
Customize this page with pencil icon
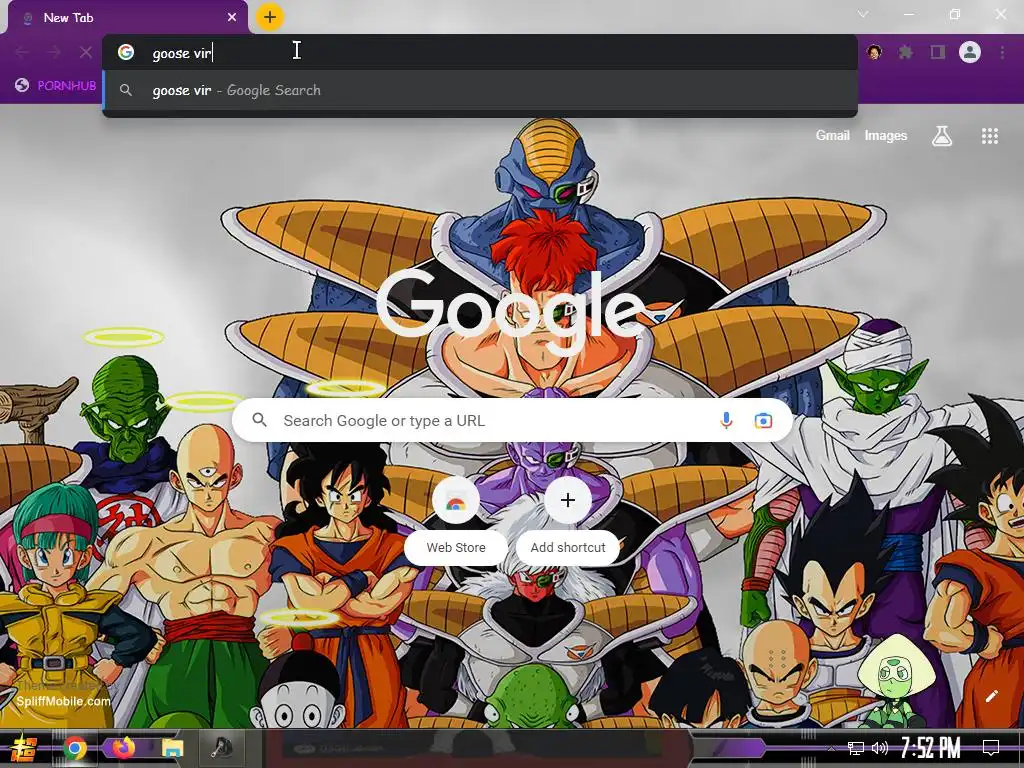coord(992,696)
